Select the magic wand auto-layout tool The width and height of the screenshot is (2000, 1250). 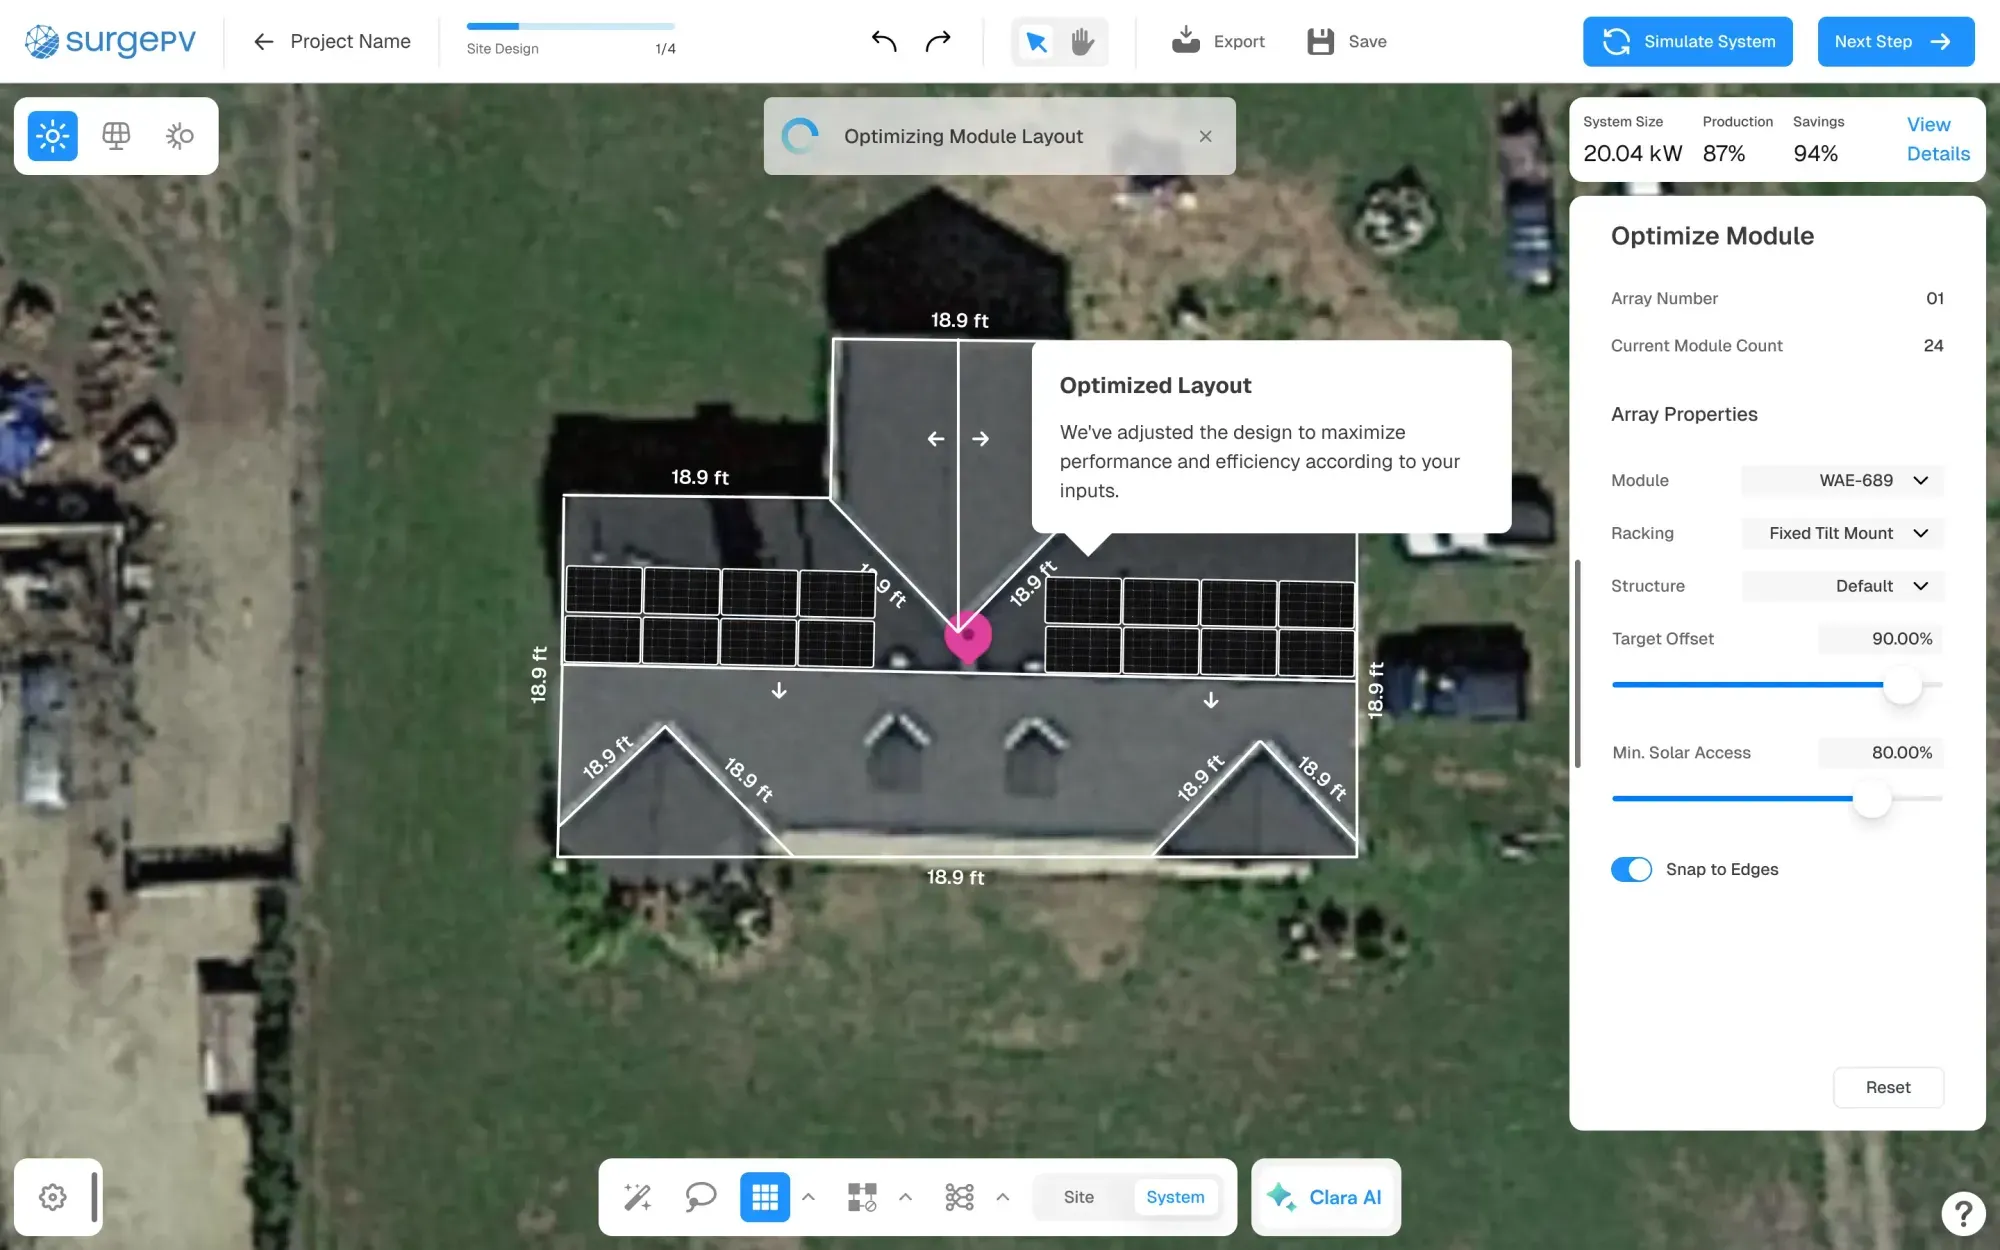(637, 1196)
